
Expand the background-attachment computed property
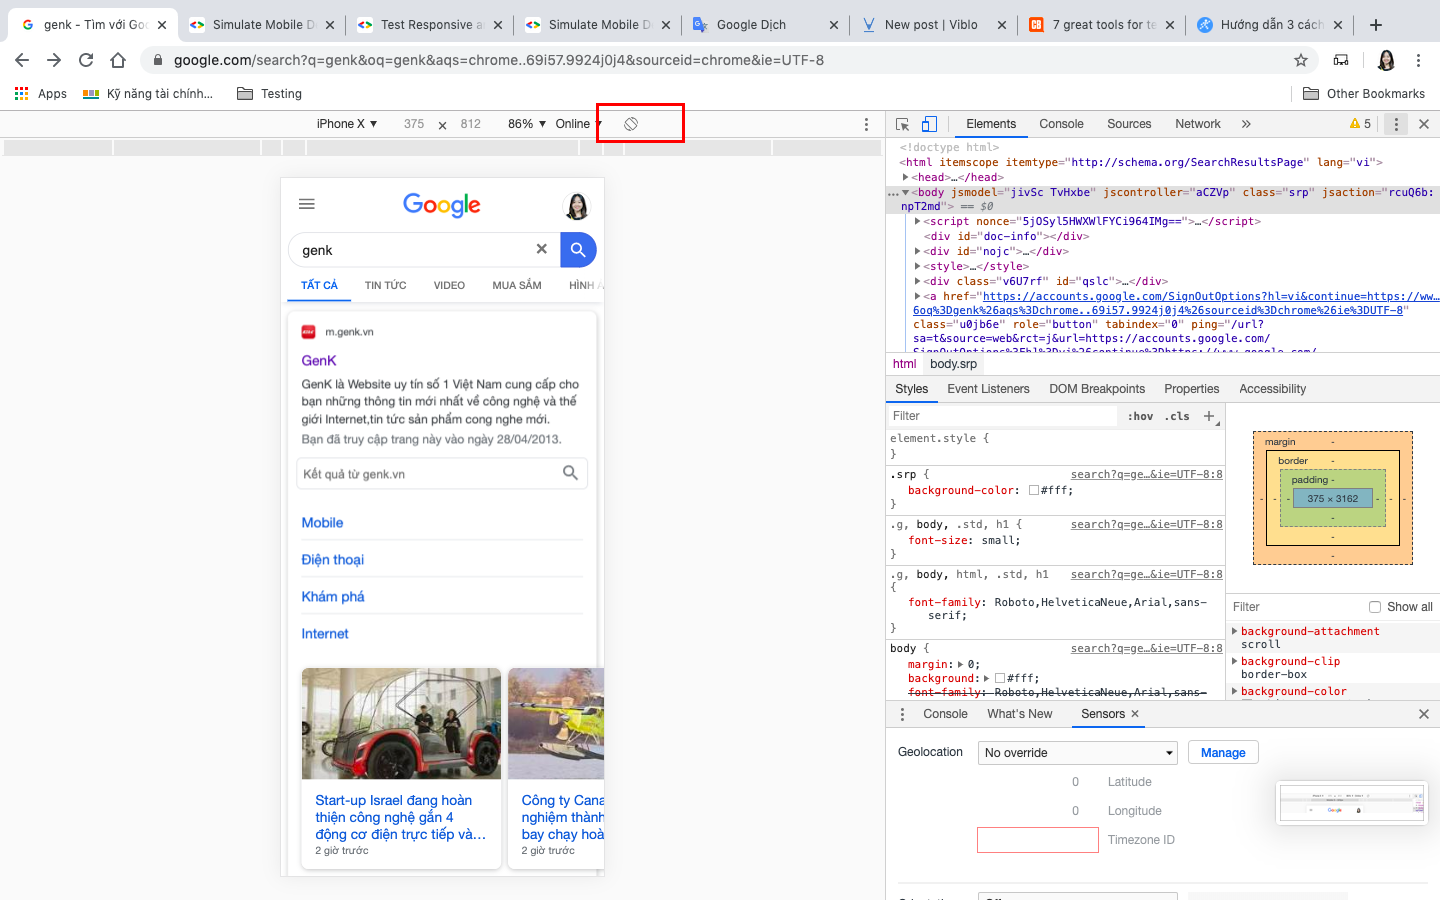(x=1234, y=632)
